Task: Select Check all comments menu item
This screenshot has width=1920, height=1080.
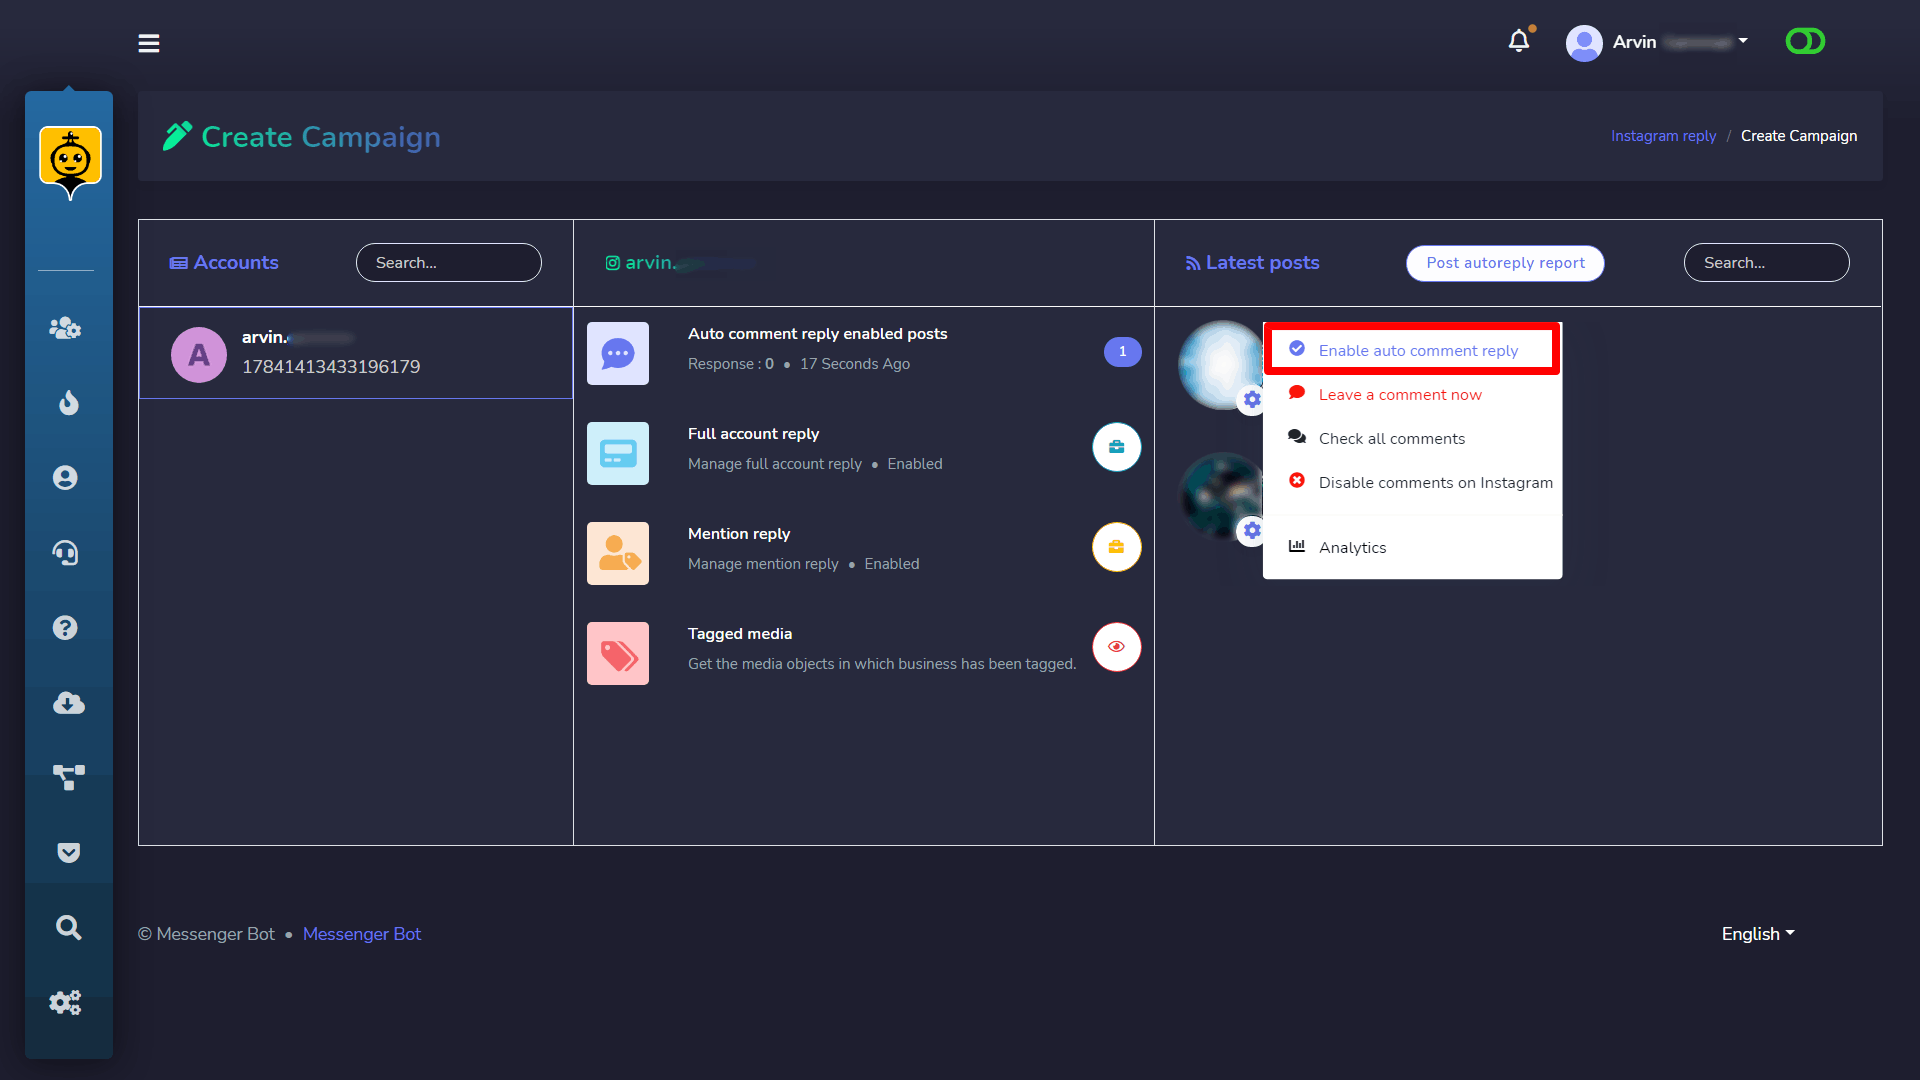Action: pyautogui.click(x=1391, y=438)
